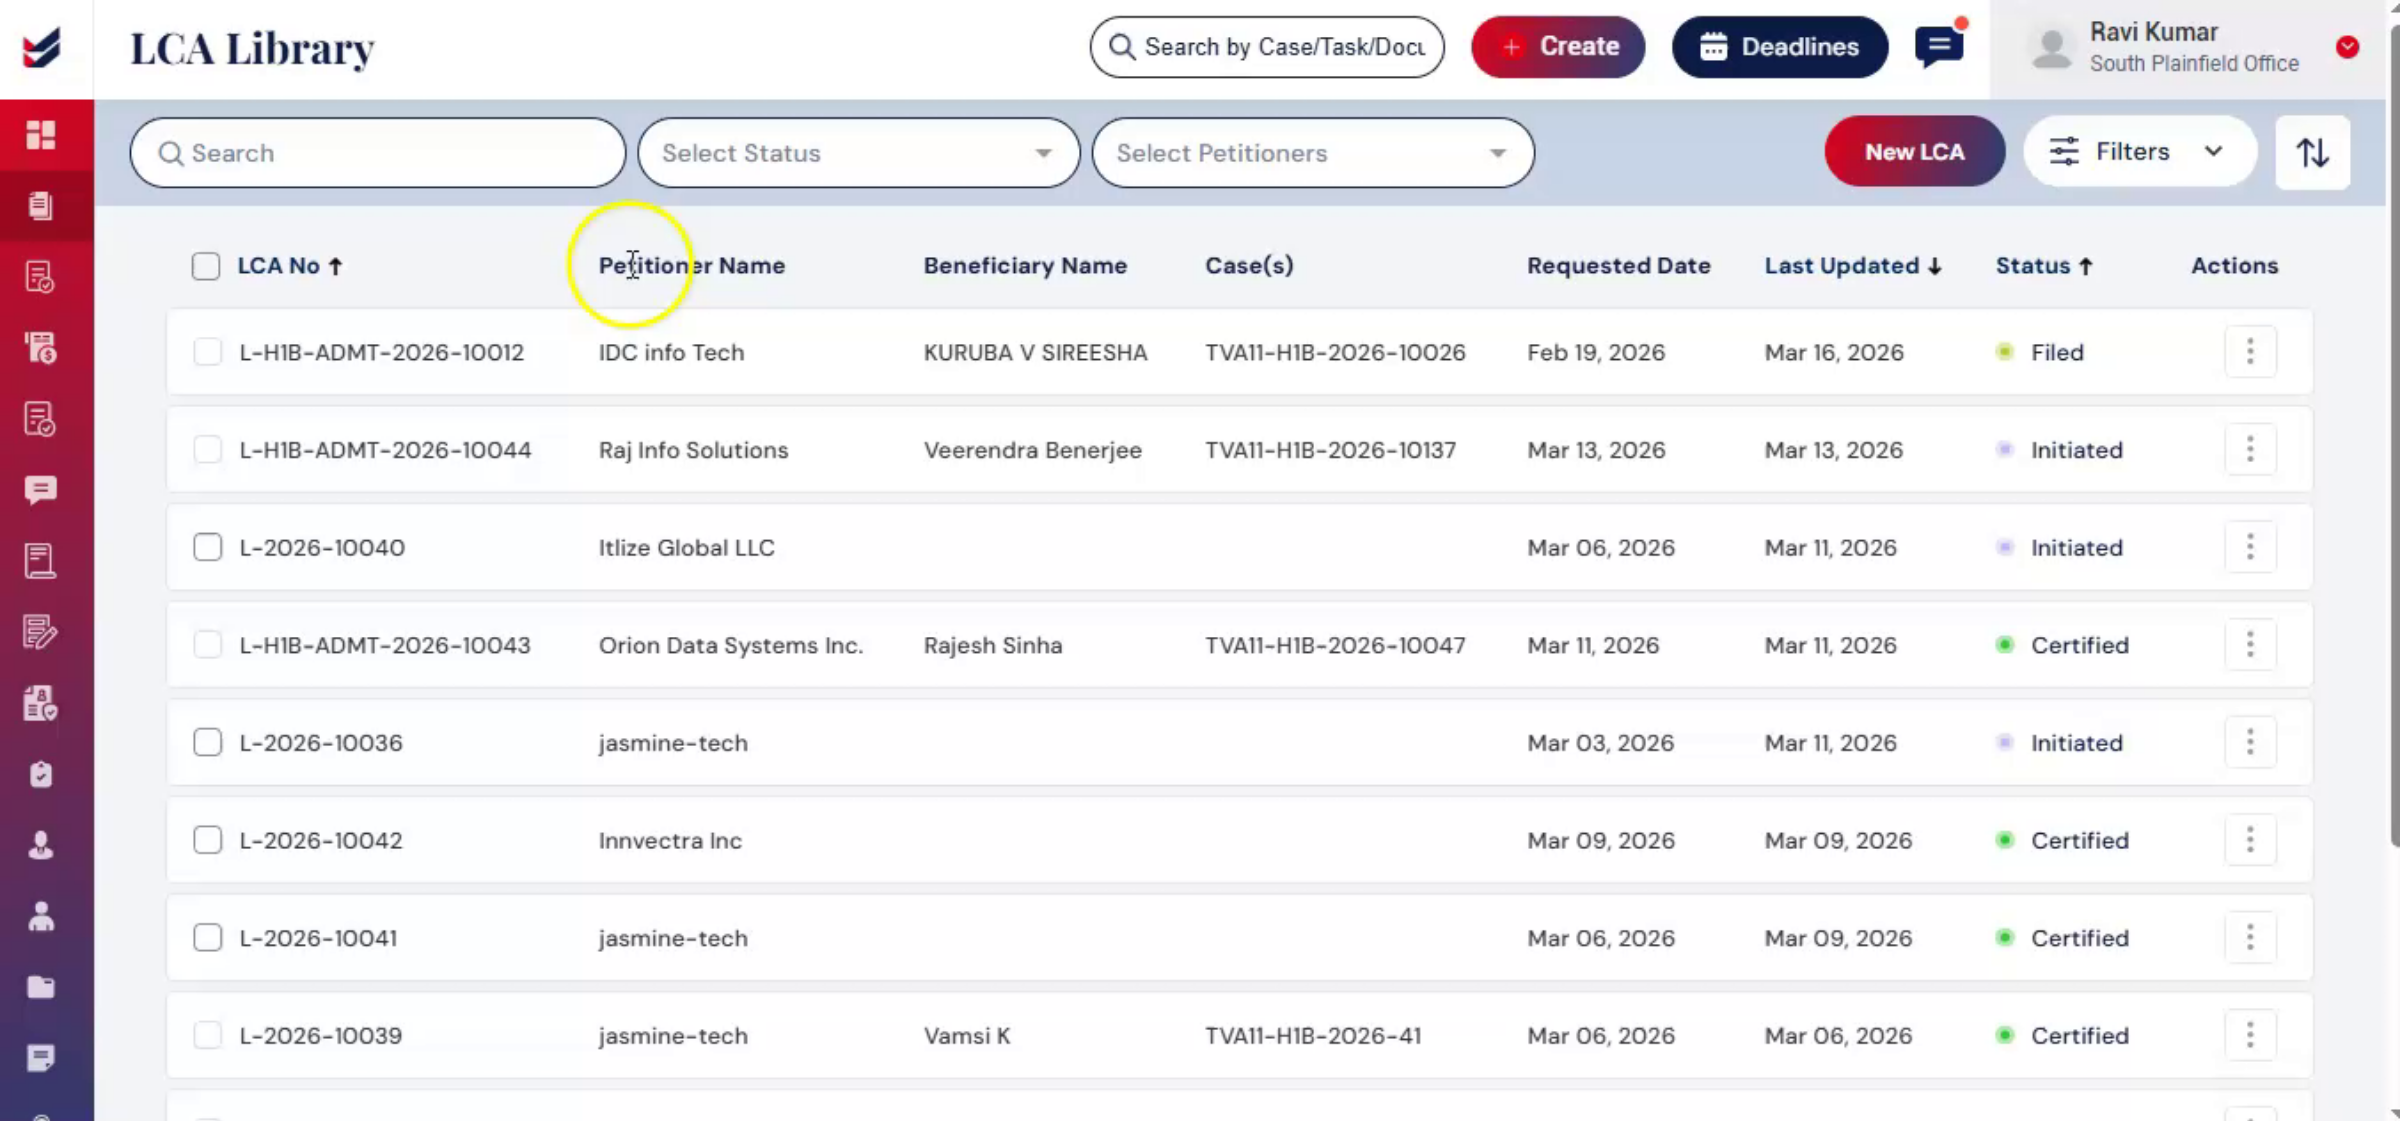Check the box for L-2026-10039
The width and height of the screenshot is (2400, 1121).
(207, 1035)
